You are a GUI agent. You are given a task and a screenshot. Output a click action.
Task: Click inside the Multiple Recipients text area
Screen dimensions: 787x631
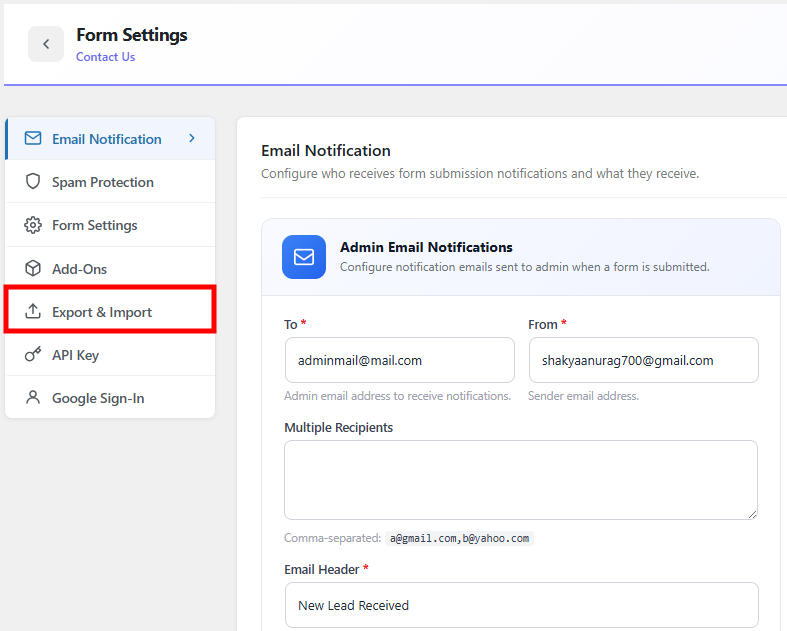point(520,480)
